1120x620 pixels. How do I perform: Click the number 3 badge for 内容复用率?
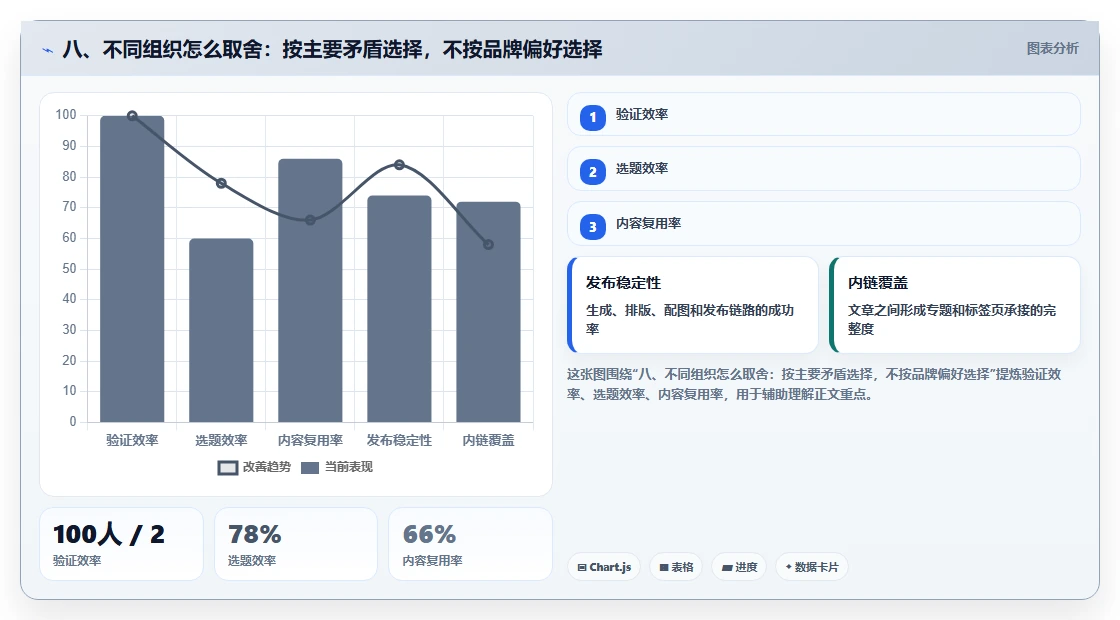[593, 227]
